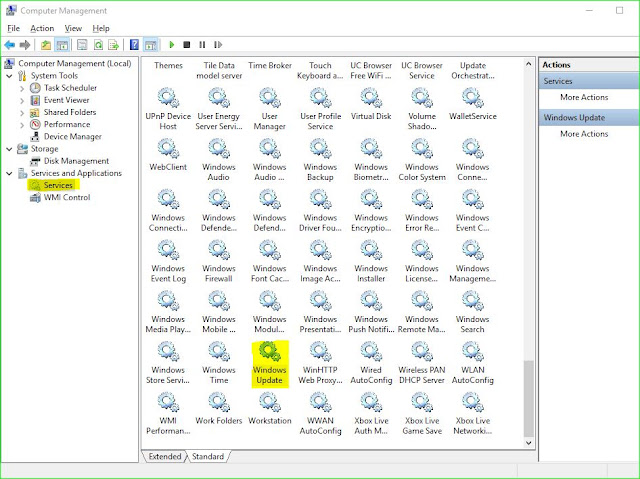Click the scroll up arrow of services list
The width and height of the screenshot is (640, 479).
[x=529, y=64]
